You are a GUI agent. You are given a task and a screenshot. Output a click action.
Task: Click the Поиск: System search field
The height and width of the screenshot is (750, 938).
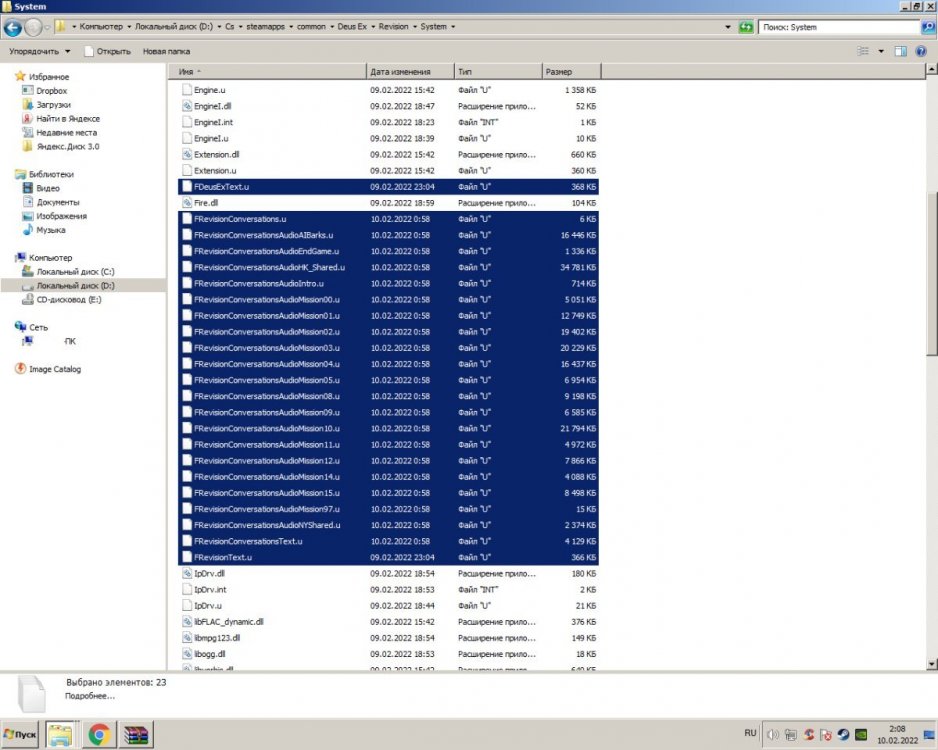(835, 27)
